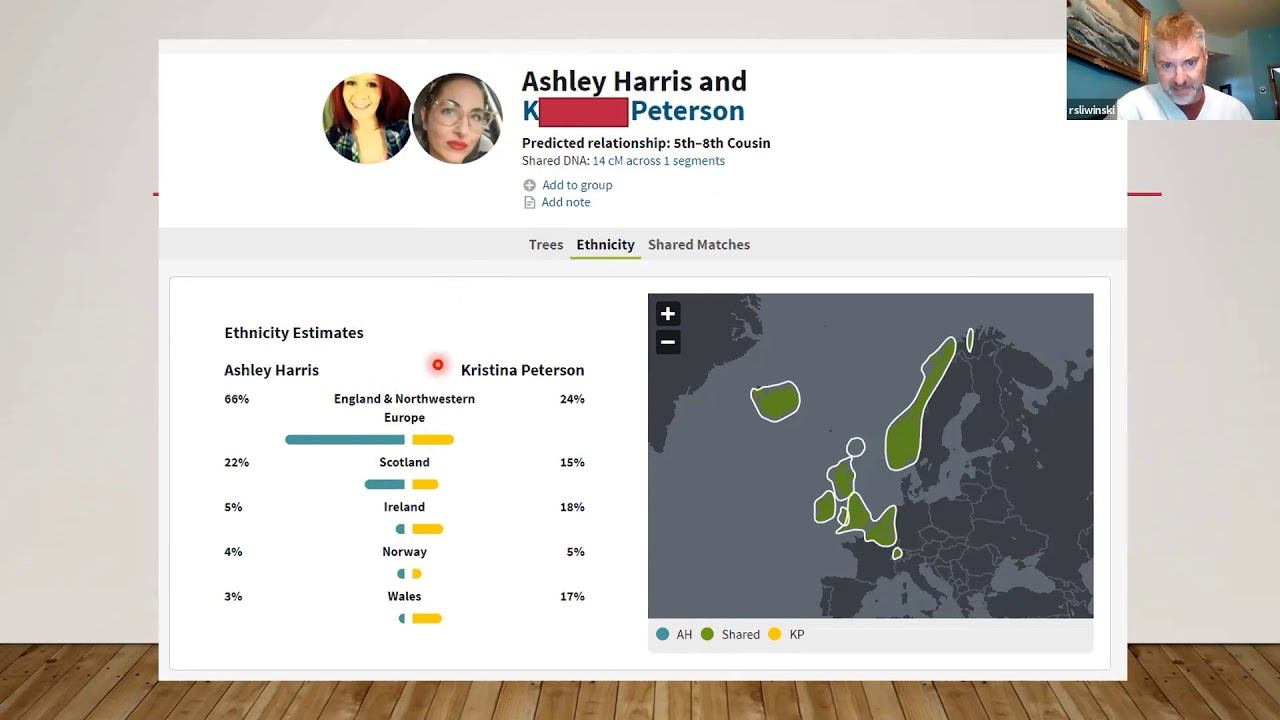1280x720 pixels.
Task: Open the Trees tab
Action: click(546, 244)
